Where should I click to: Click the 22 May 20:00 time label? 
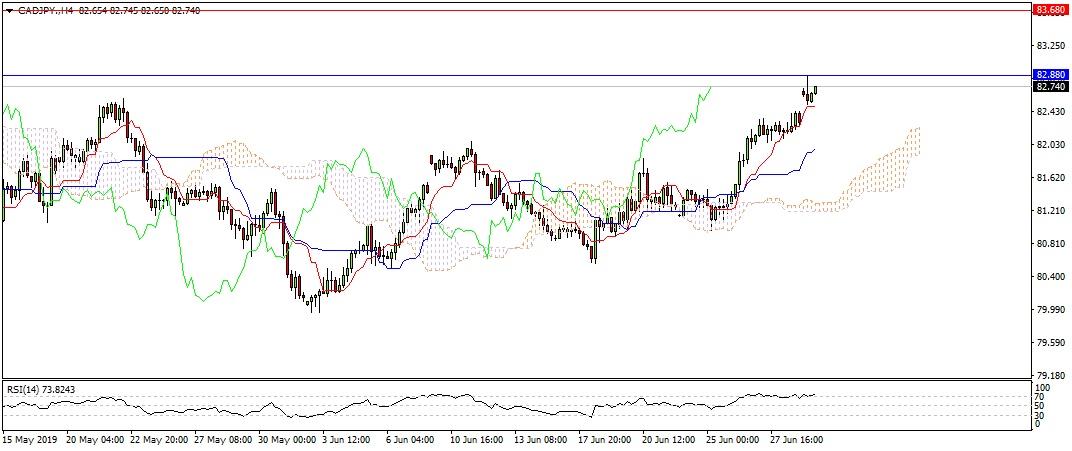click(x=158, y=439)
